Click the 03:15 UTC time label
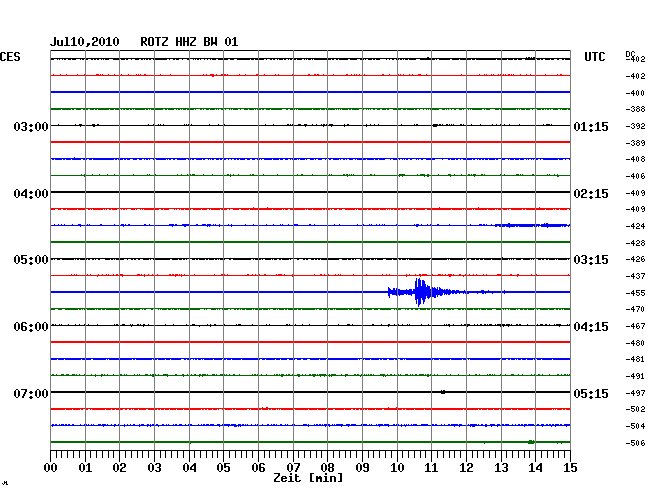The width and height of the screenshot is (650, 494). click(x=591, y=260)
